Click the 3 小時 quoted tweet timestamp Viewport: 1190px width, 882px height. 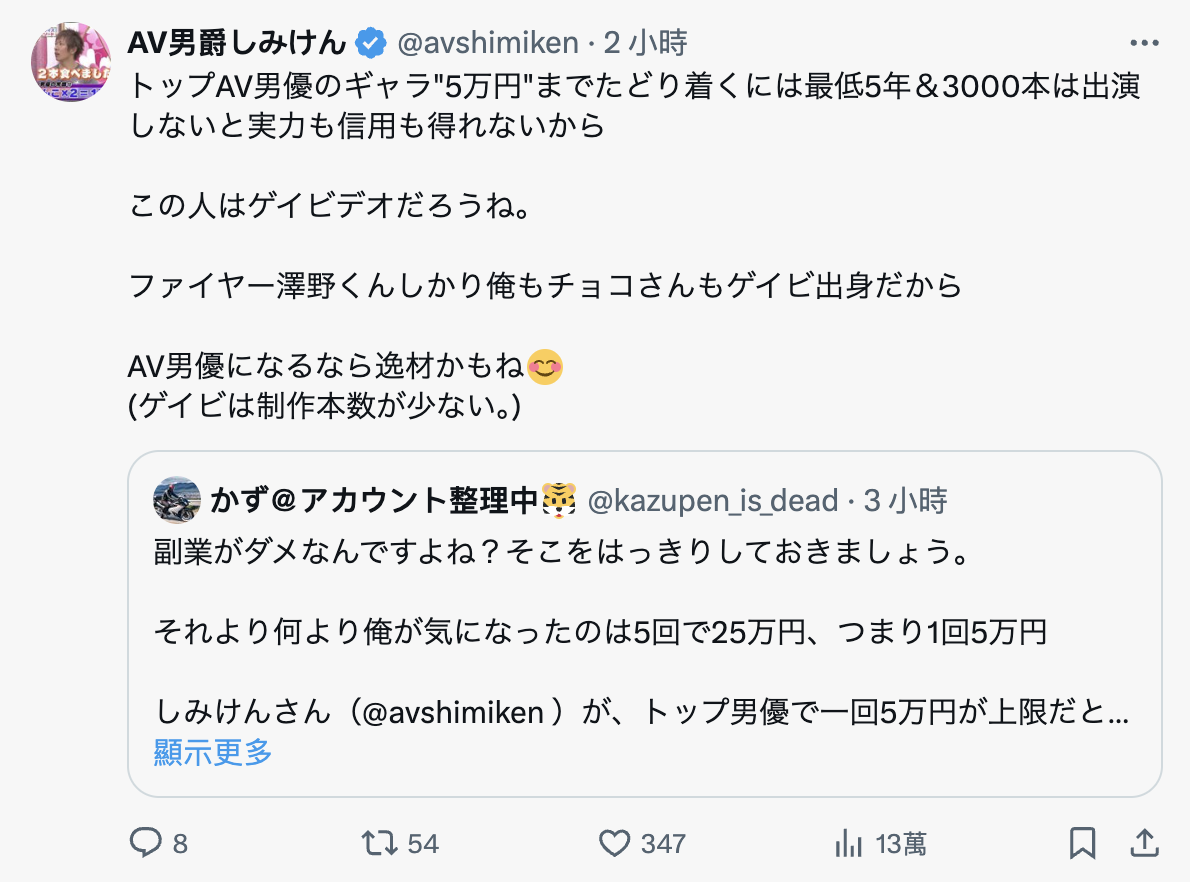point(905,500)
